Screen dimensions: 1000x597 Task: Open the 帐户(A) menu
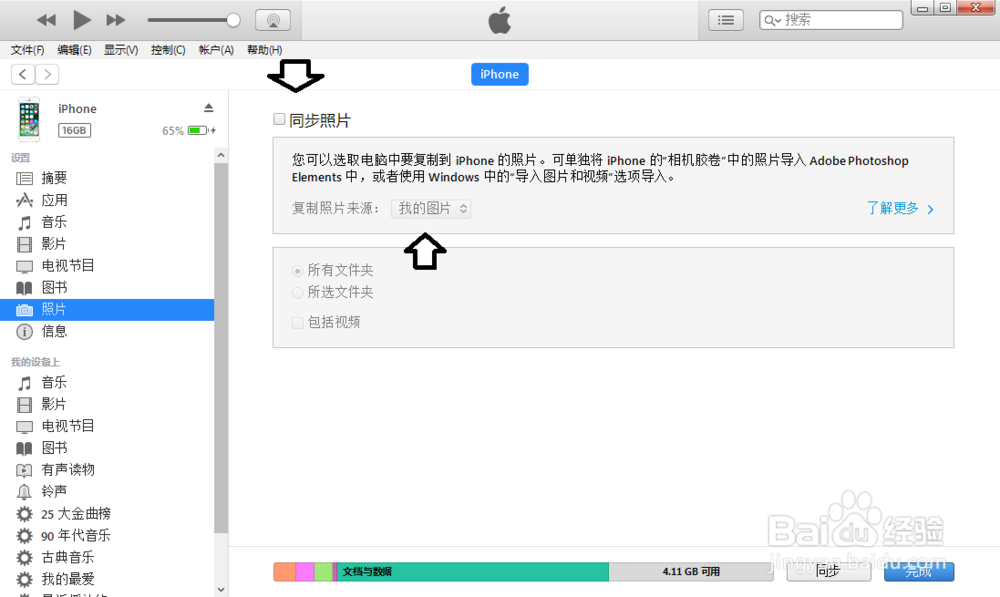216,50
